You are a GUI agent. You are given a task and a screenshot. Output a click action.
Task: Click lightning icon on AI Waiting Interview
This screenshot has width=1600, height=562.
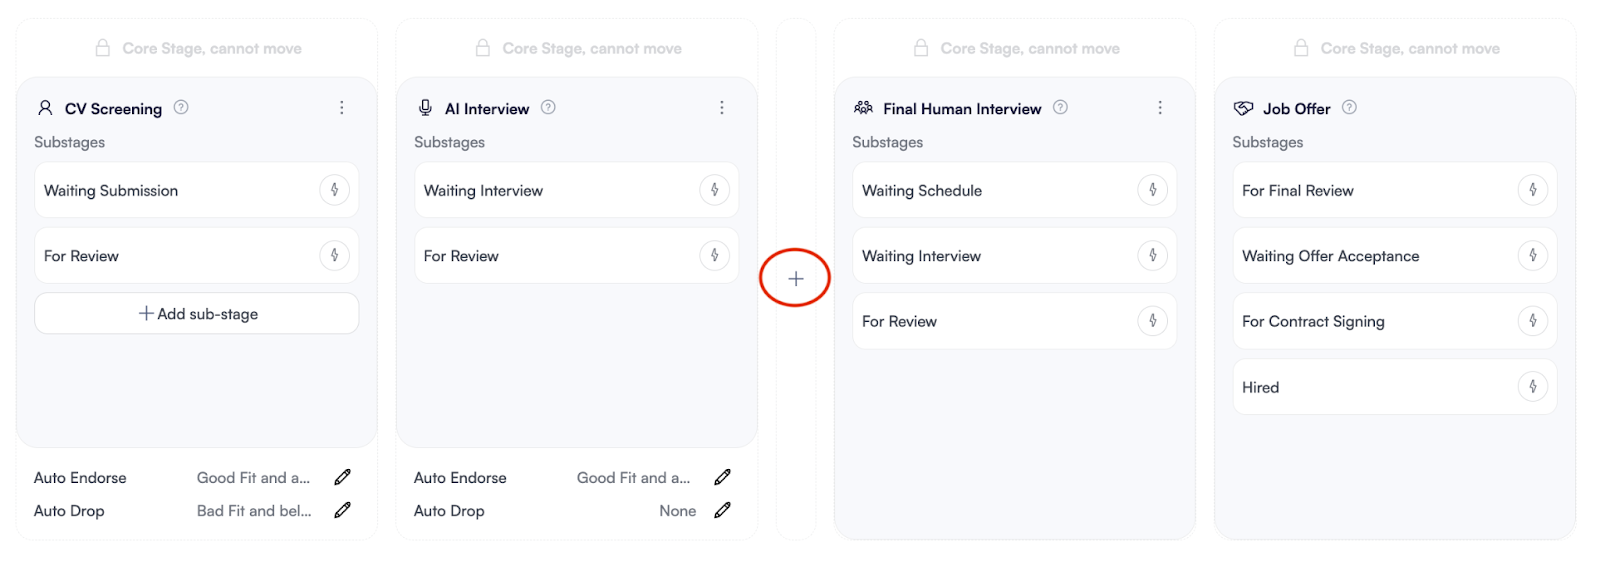[x=714, y=190]
